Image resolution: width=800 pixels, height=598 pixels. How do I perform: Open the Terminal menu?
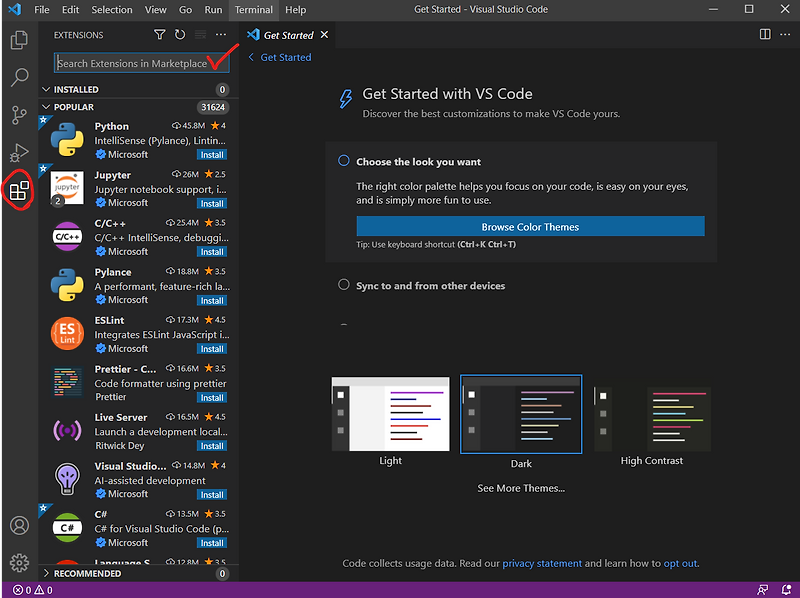tap(253, 9)
